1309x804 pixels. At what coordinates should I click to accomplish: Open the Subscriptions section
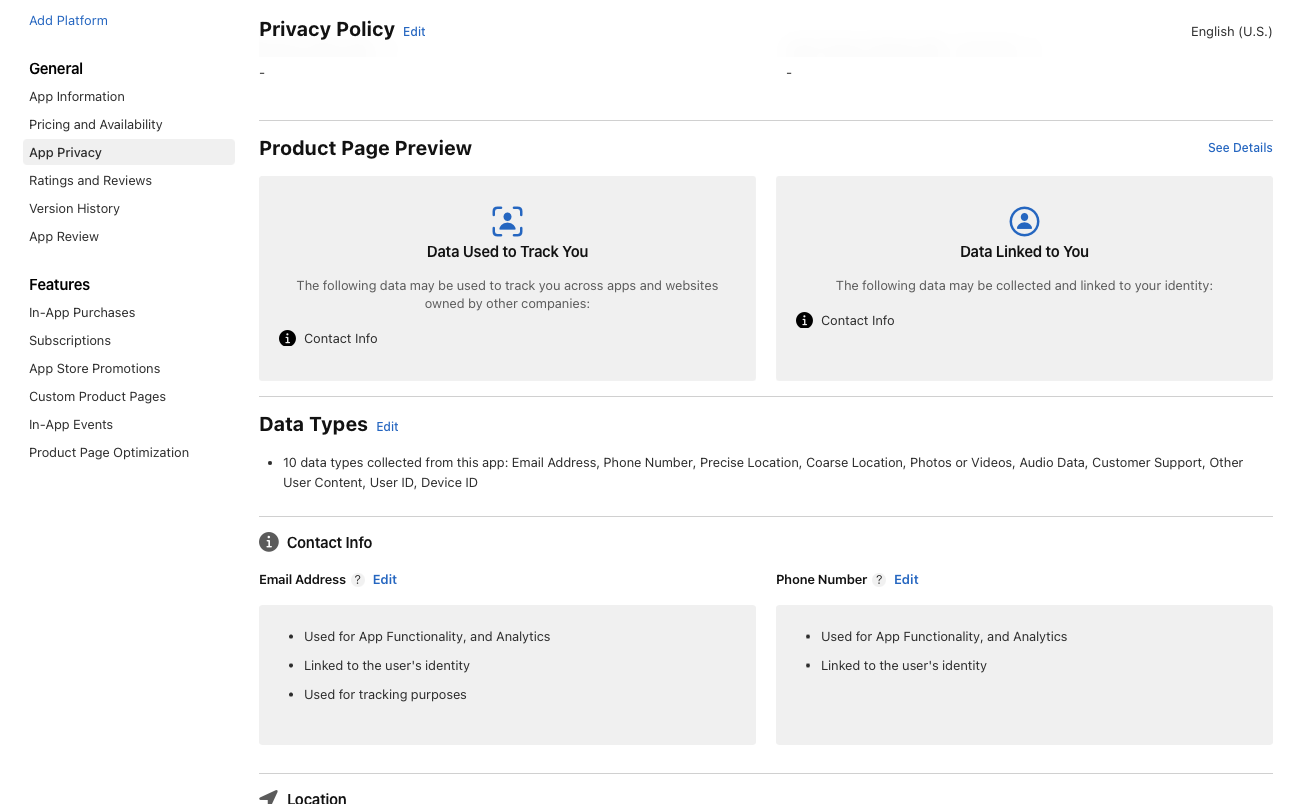click(70, 341)
